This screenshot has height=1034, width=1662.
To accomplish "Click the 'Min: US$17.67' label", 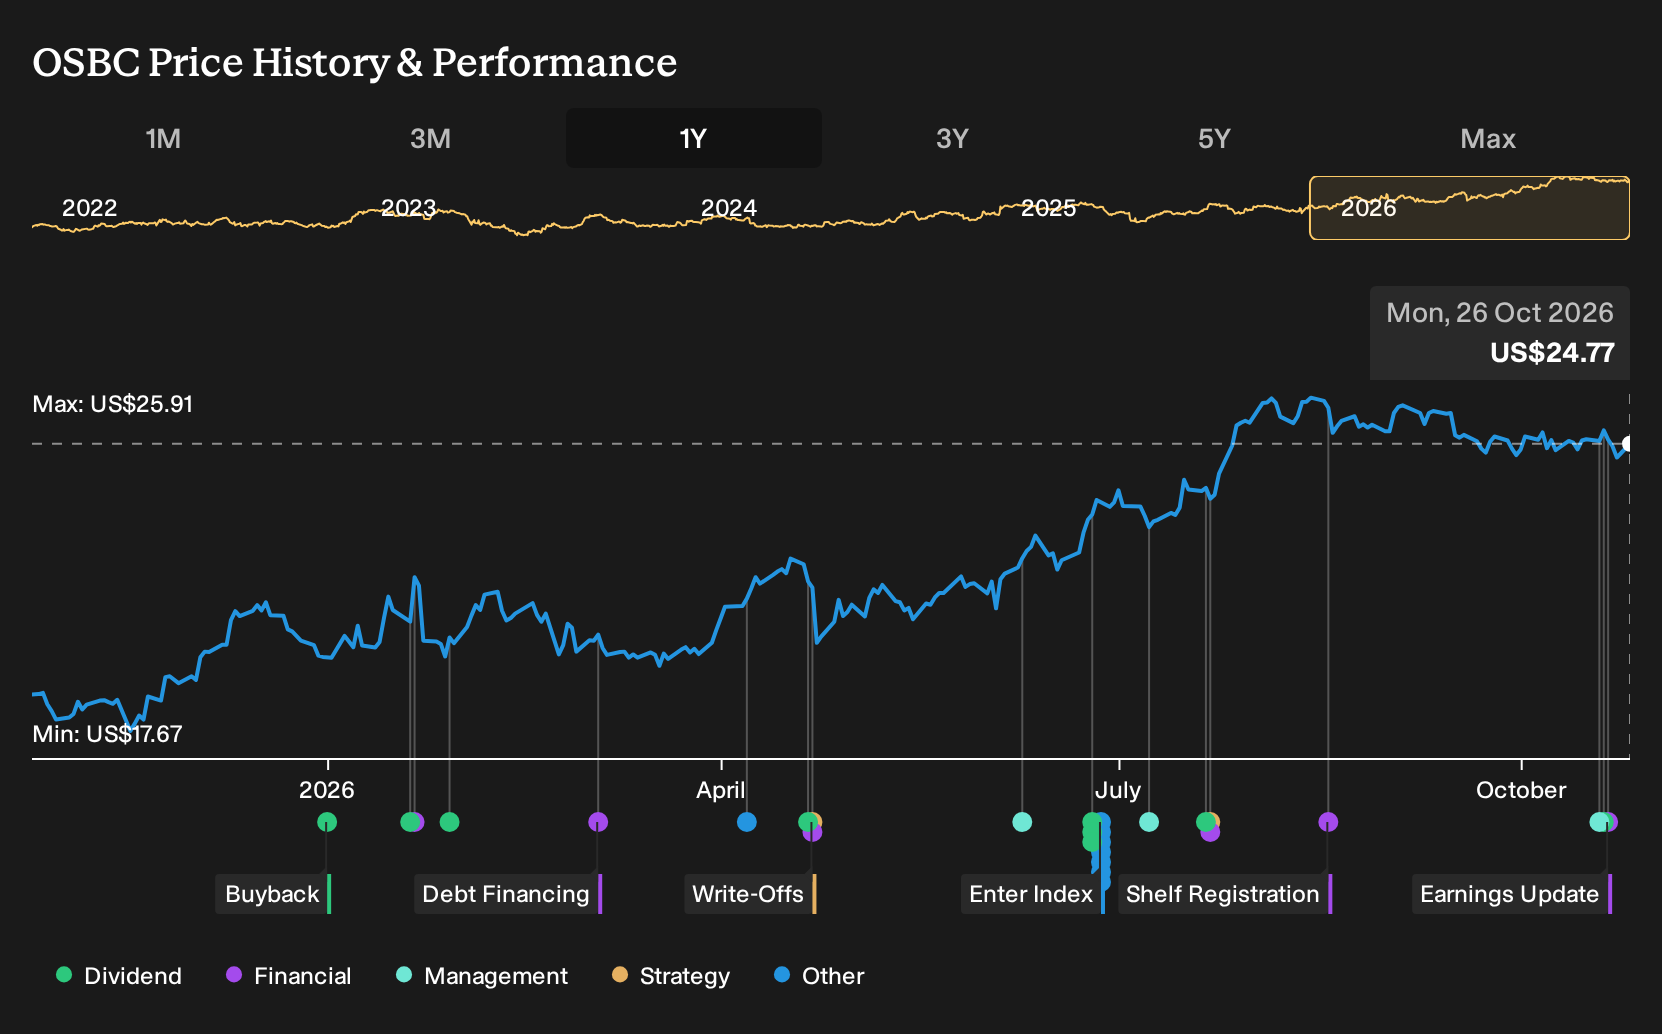I will 107,734.
